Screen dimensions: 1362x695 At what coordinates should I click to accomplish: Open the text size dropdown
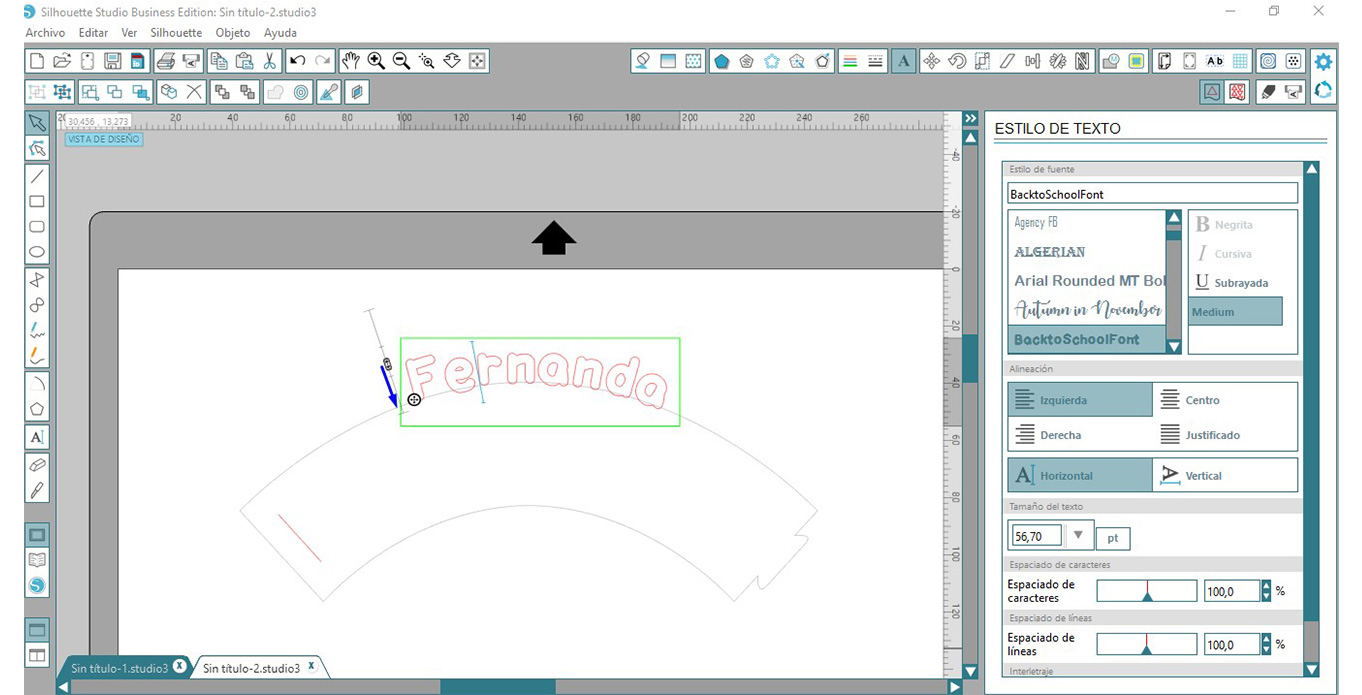(1078, 536)
